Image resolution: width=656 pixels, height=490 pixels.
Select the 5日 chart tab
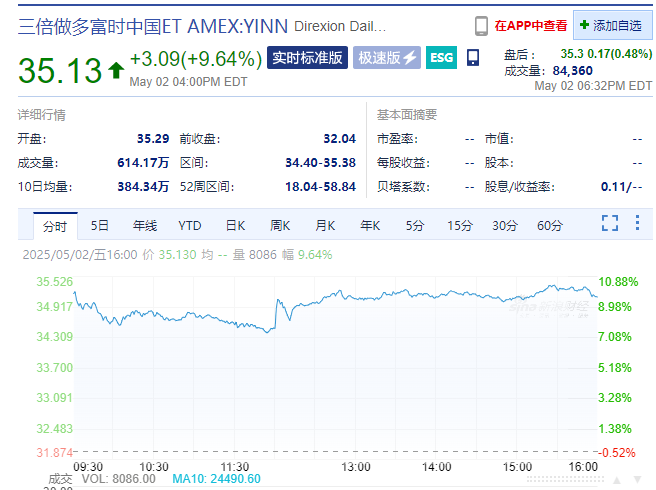point(100,225)
